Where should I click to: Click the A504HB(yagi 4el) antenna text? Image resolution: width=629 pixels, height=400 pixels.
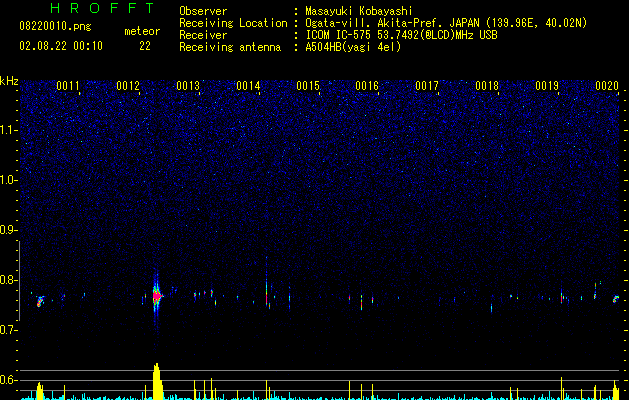coord(353,47)
